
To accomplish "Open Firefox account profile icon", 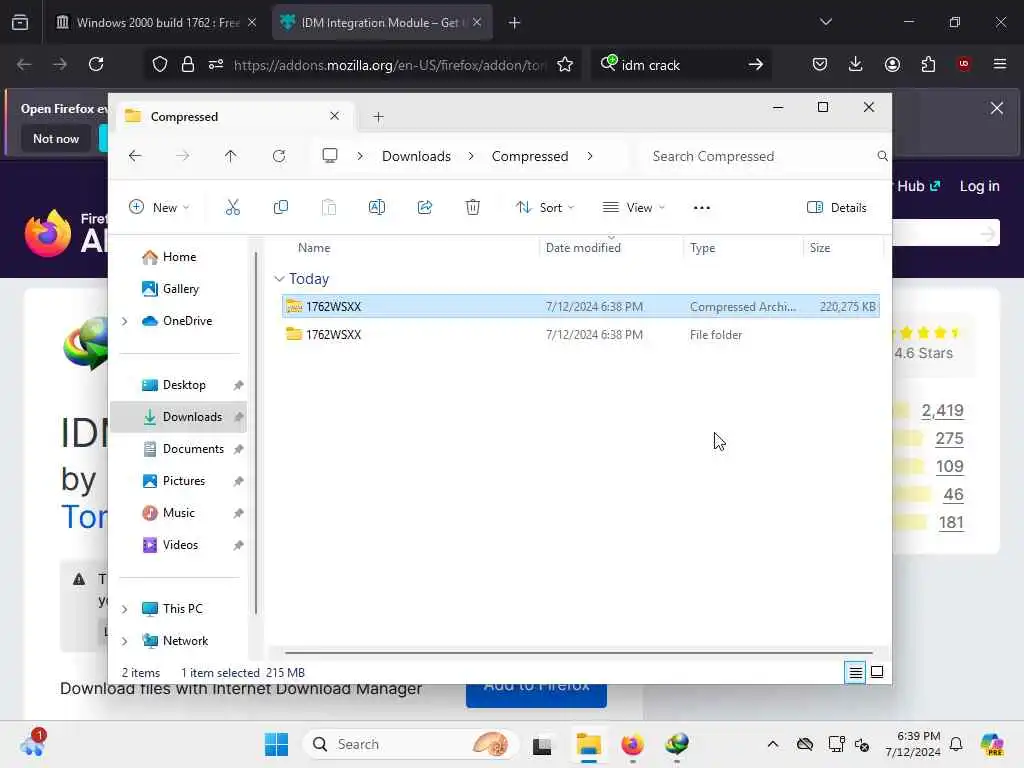I will 892,64.
